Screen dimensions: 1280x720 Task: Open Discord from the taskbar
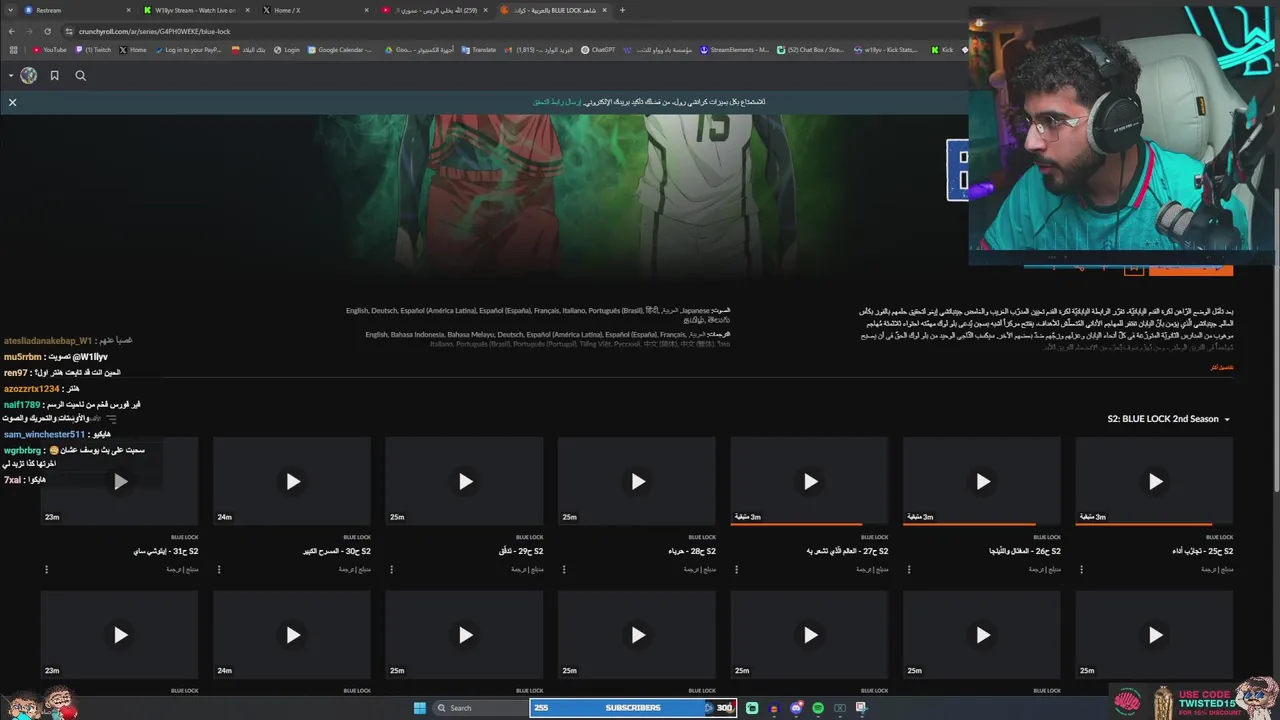796,708
